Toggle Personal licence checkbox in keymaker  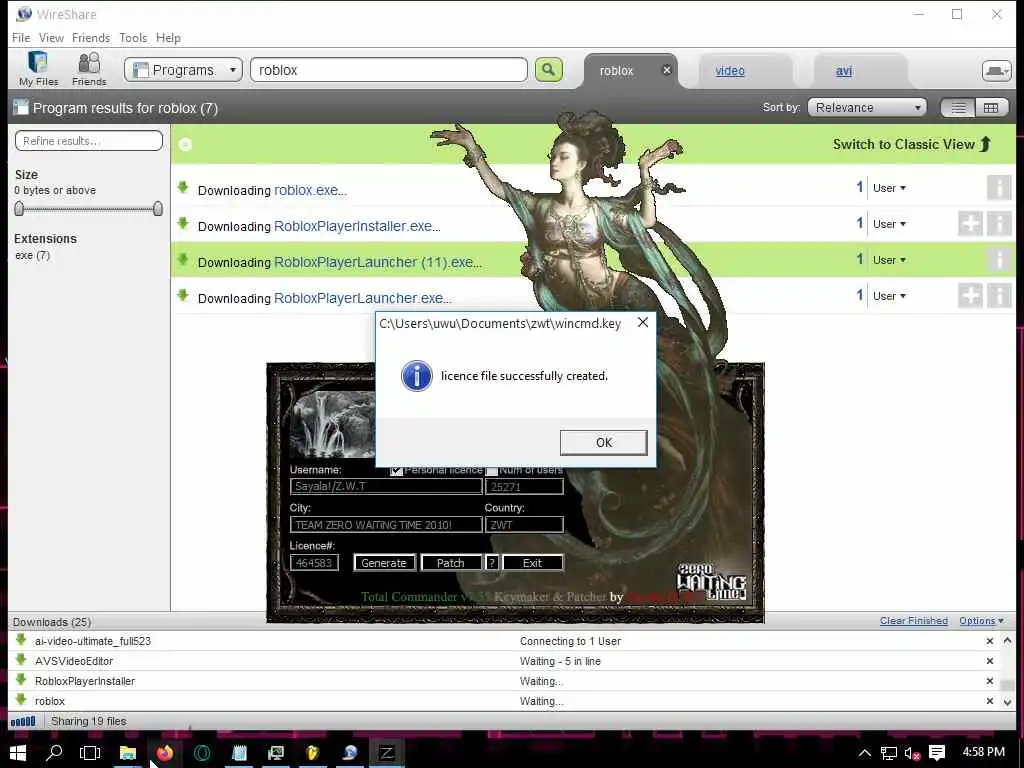pyautogui.click(x=396, y=470)
